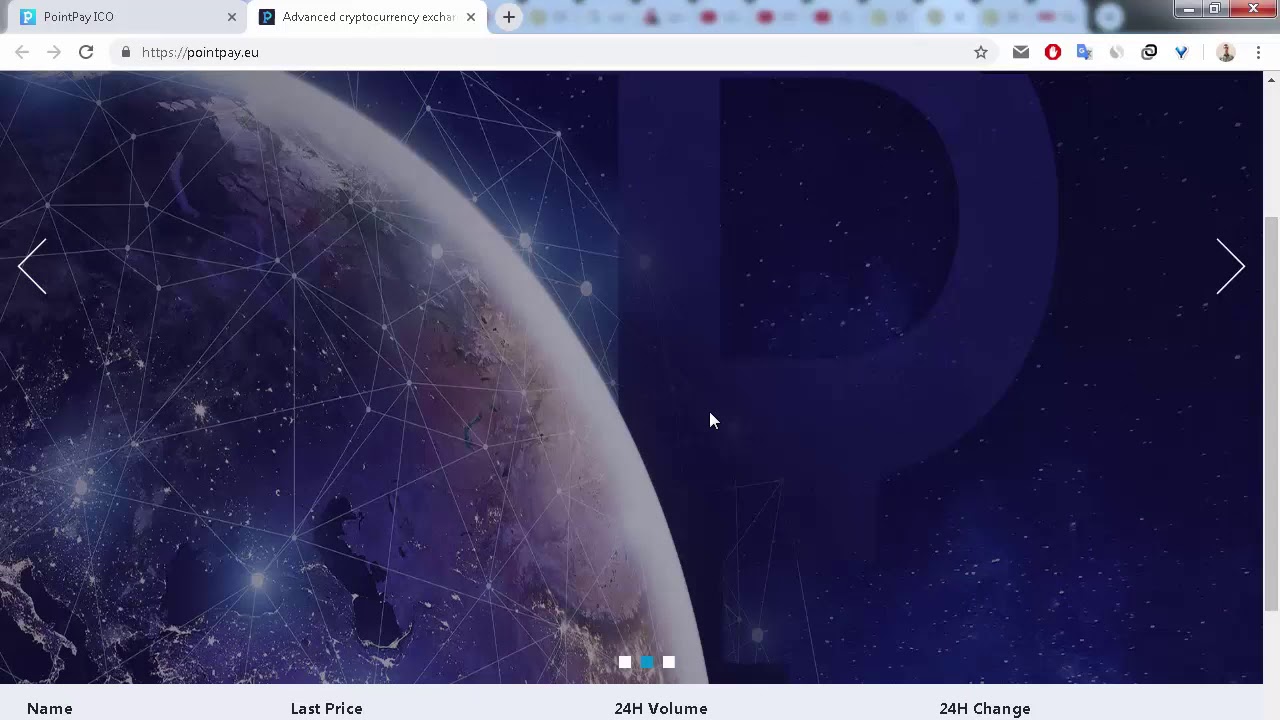Go to the previous carousel slide

[32, 266]
